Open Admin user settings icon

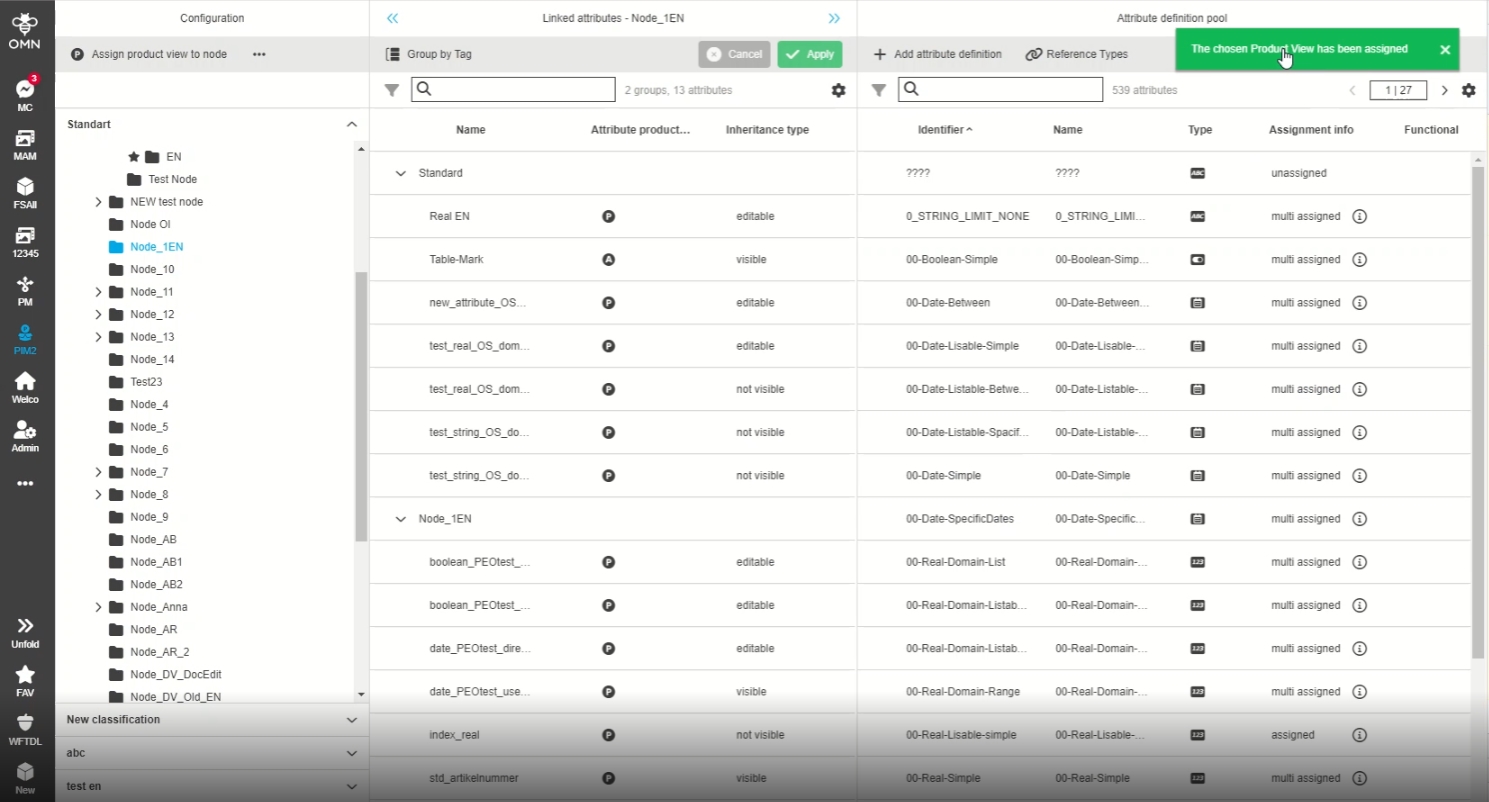(25, 431)
